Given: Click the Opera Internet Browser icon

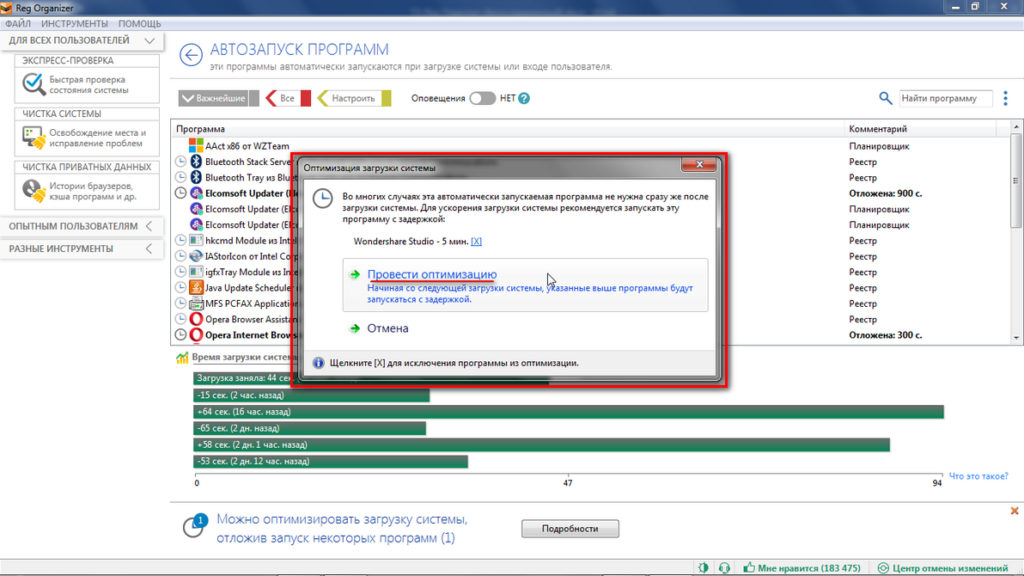Looking at the screenshot, I should 196,334.
